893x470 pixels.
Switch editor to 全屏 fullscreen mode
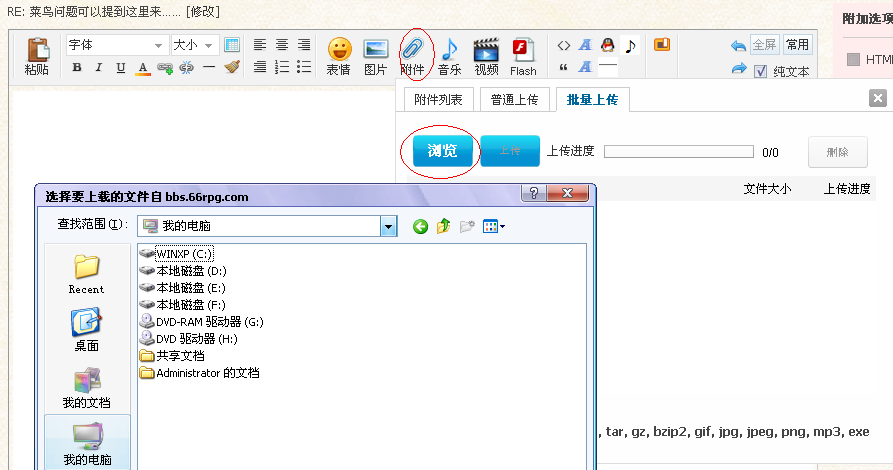pos(764,45)
